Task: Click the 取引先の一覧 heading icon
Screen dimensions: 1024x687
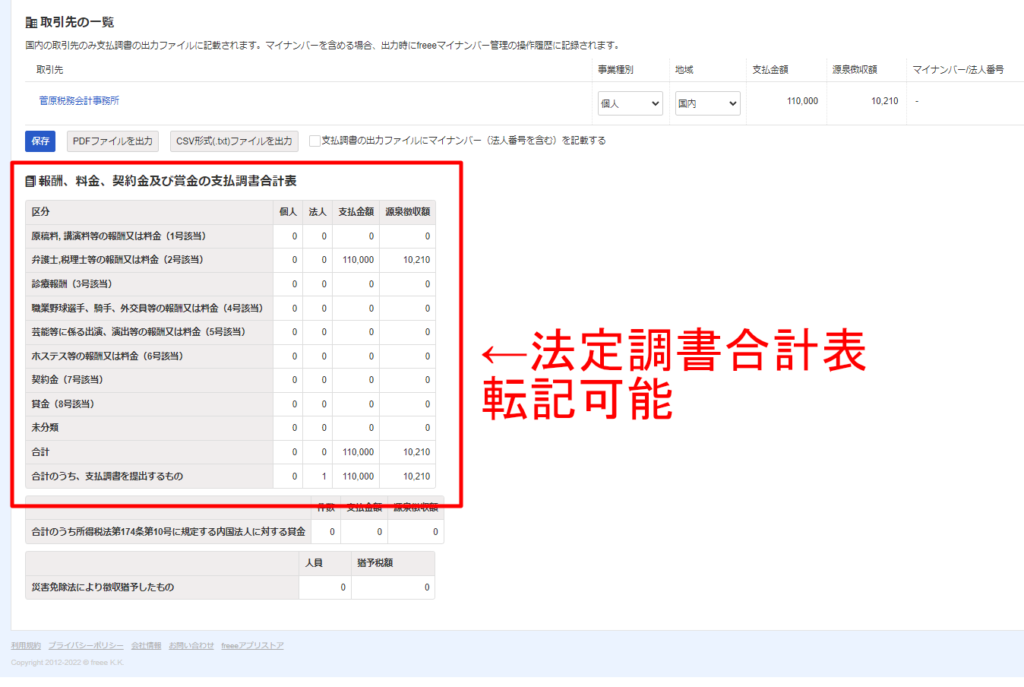Action: pyautogui.click(x=30, y=21)
